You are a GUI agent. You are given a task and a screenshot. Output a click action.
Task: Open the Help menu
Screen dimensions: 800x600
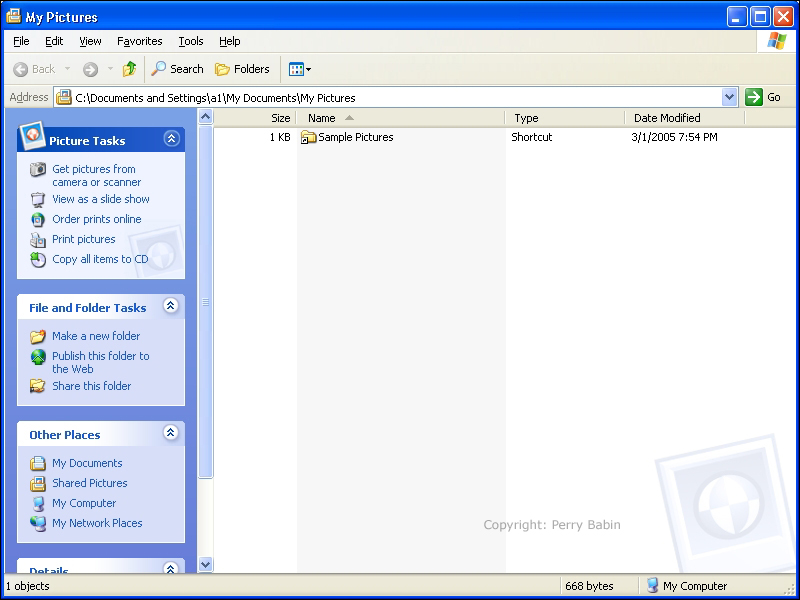tap(230, 41)
